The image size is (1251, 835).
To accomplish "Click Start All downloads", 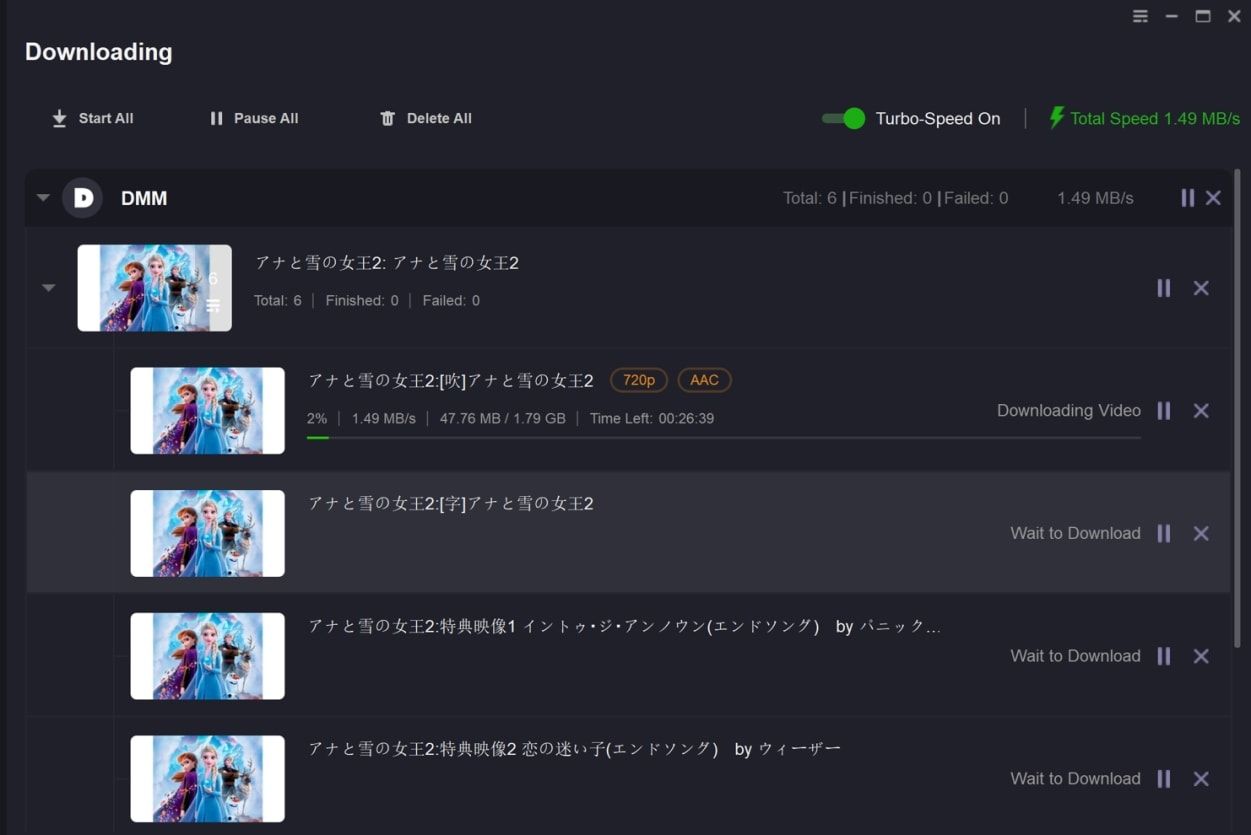I will click(92, 118).
